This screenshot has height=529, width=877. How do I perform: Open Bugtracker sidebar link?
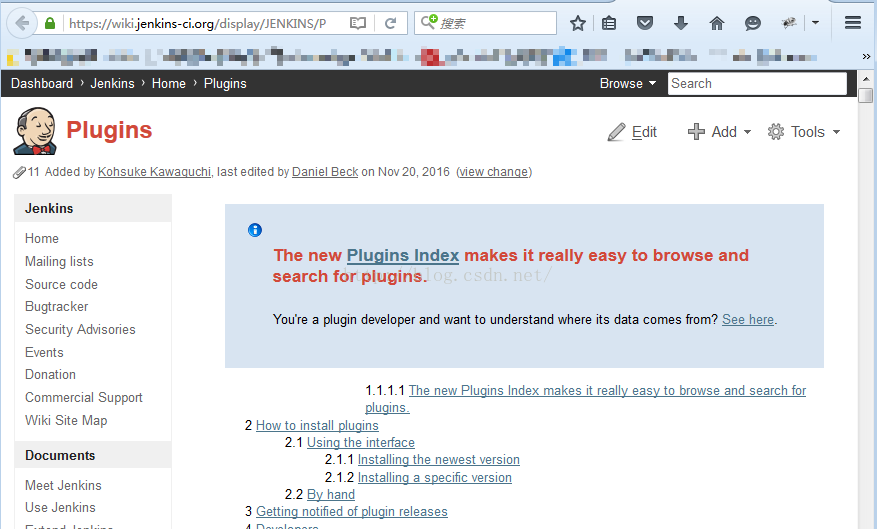(x=56, y=306)
